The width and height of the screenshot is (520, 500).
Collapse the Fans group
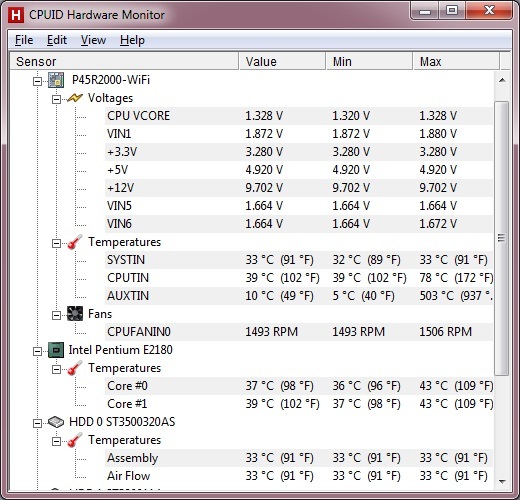coord(57,315)
